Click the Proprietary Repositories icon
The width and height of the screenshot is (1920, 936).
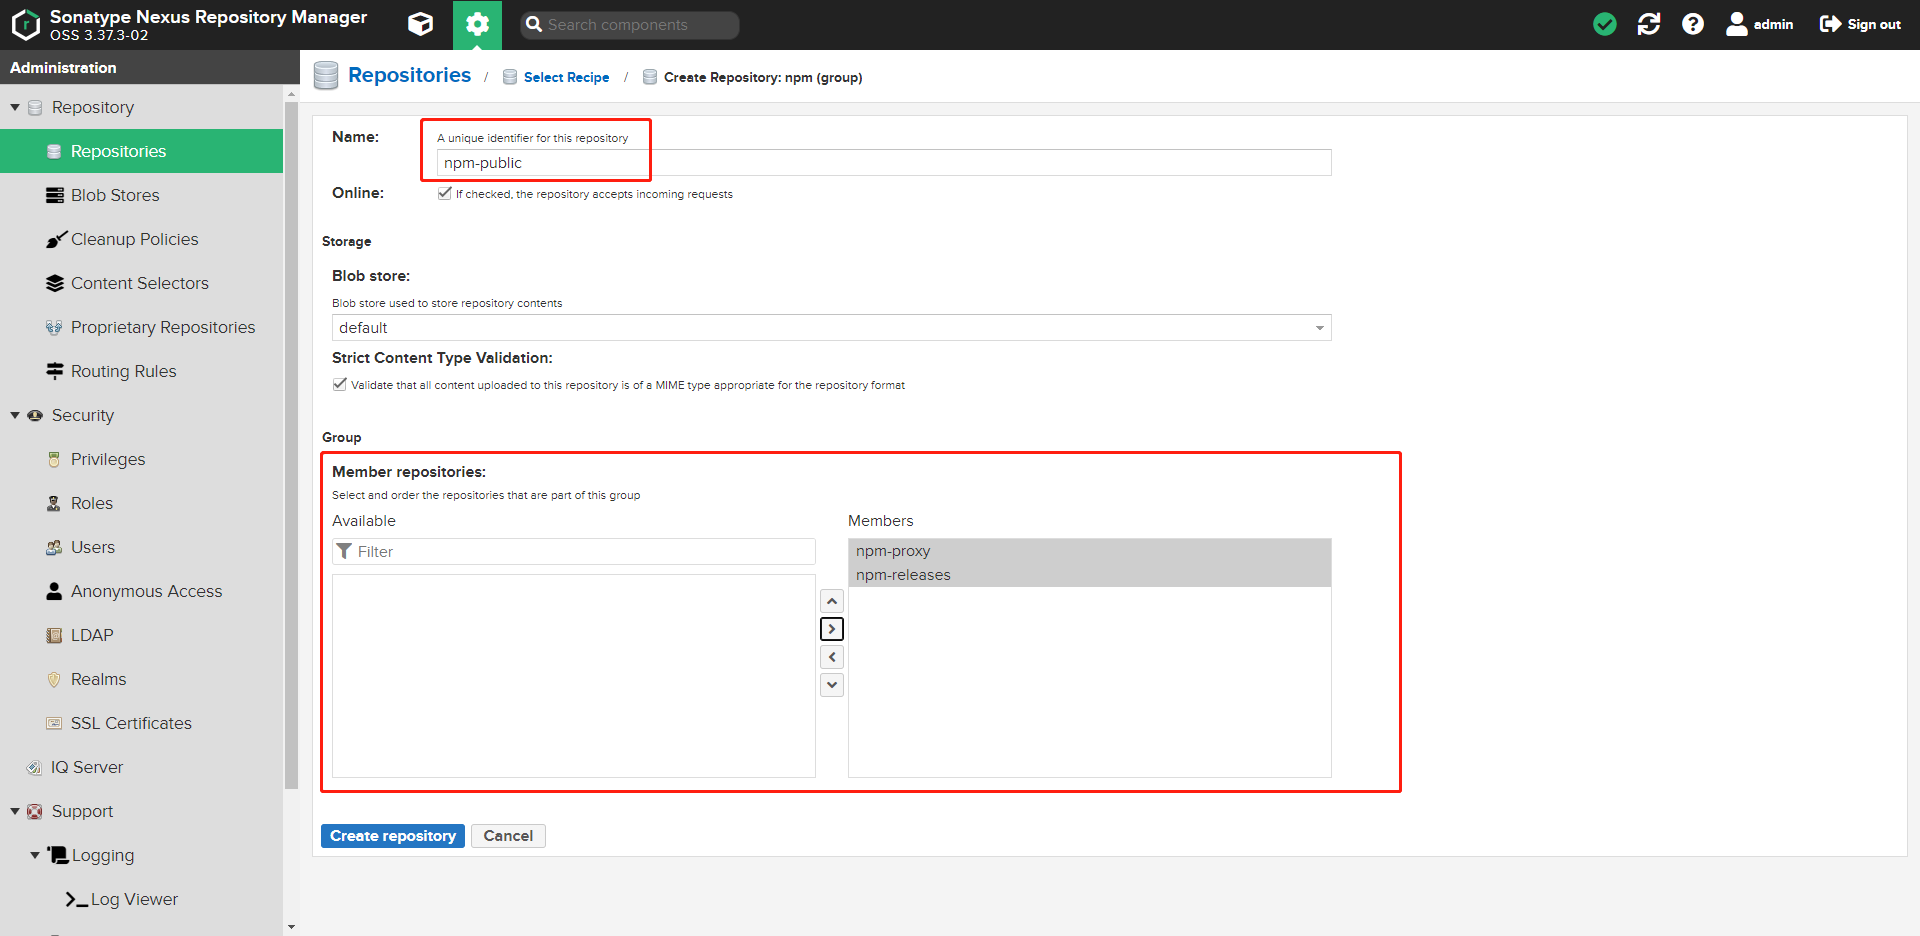(54, 327)
